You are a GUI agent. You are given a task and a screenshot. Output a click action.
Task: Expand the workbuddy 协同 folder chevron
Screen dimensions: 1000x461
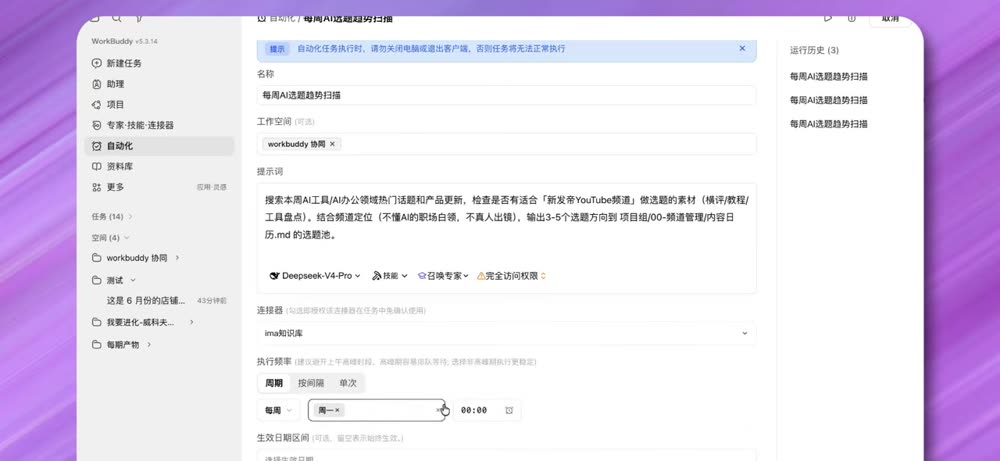(177, 258)
